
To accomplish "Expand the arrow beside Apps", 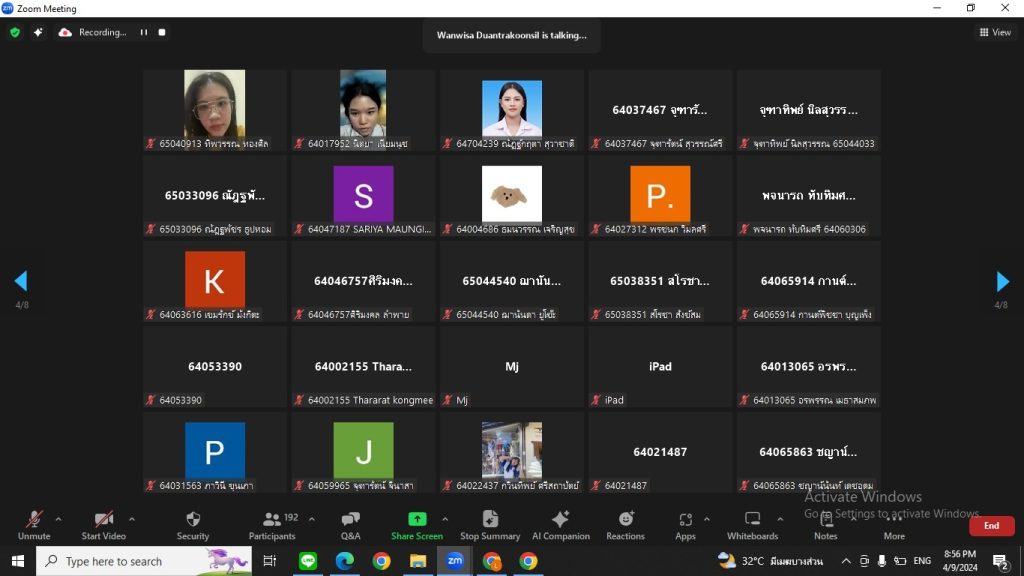I will (x=707, y=519).
